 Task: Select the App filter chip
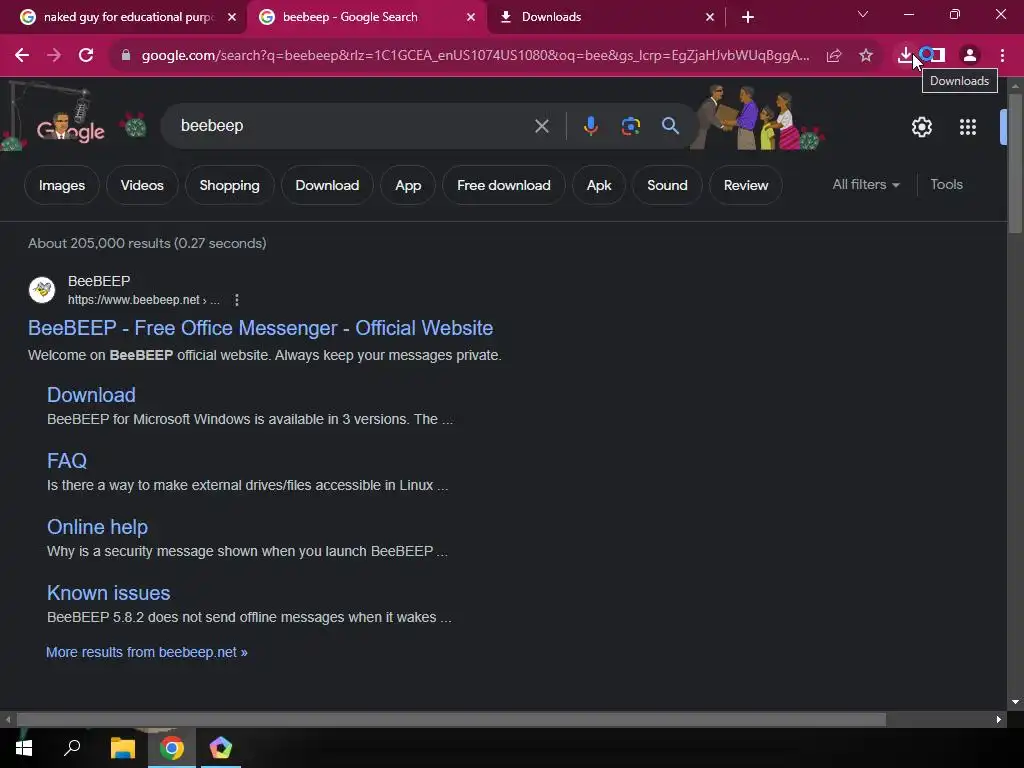pos(408,185)
